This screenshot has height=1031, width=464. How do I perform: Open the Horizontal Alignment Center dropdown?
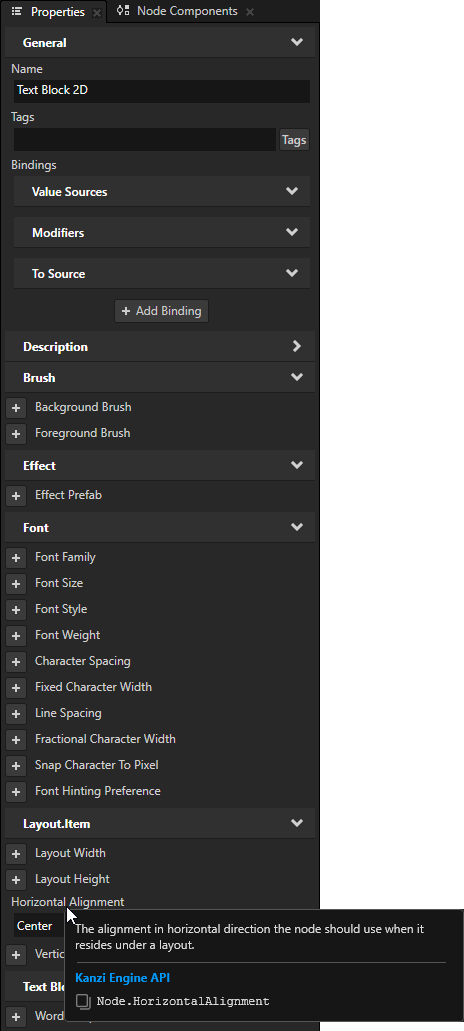click(x=39, y=925)
